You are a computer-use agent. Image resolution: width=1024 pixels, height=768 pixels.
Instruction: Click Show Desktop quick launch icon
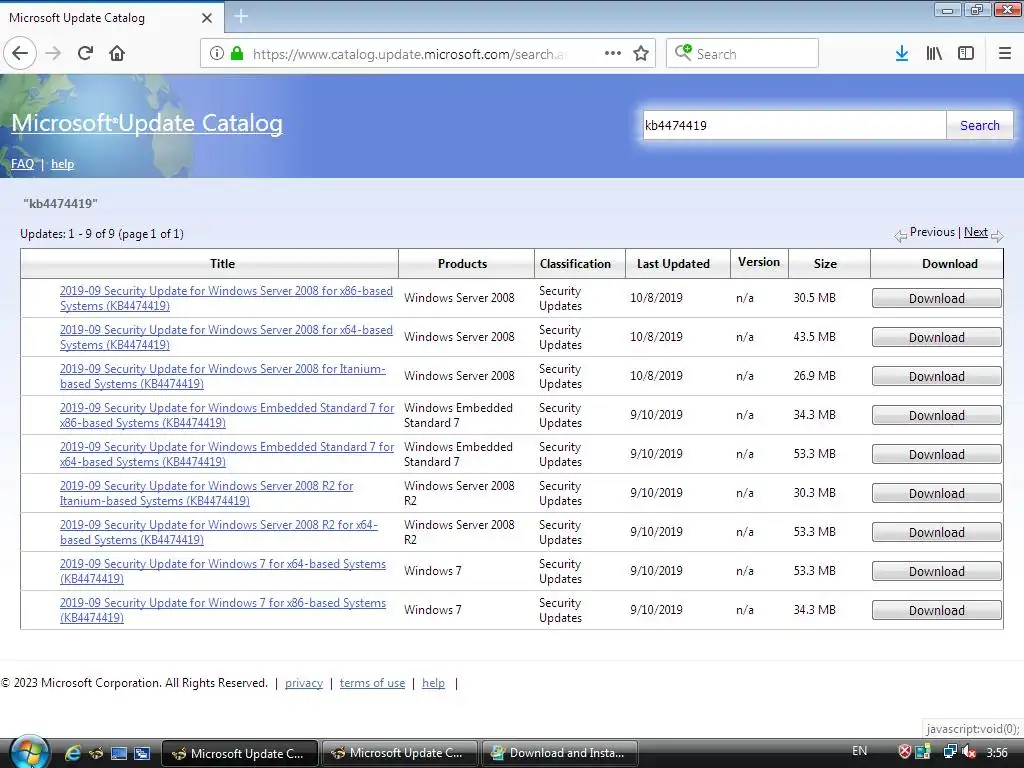(119, 753)
